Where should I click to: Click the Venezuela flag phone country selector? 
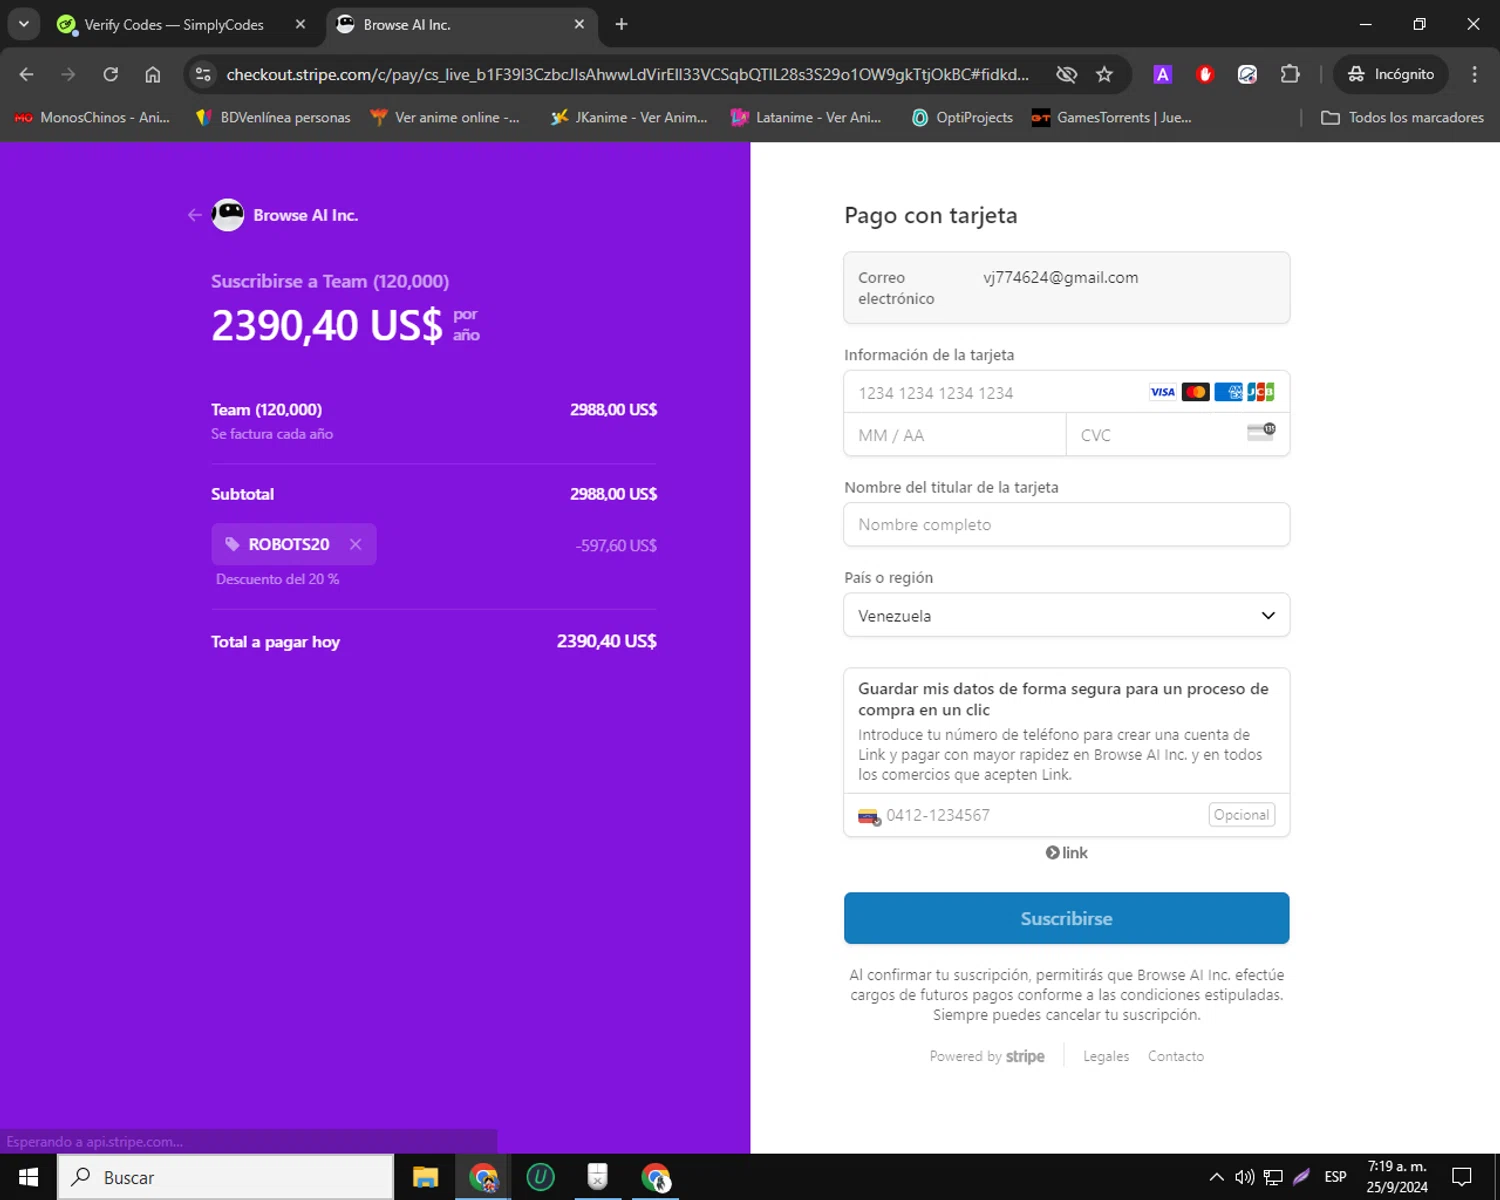coord(869,816)
